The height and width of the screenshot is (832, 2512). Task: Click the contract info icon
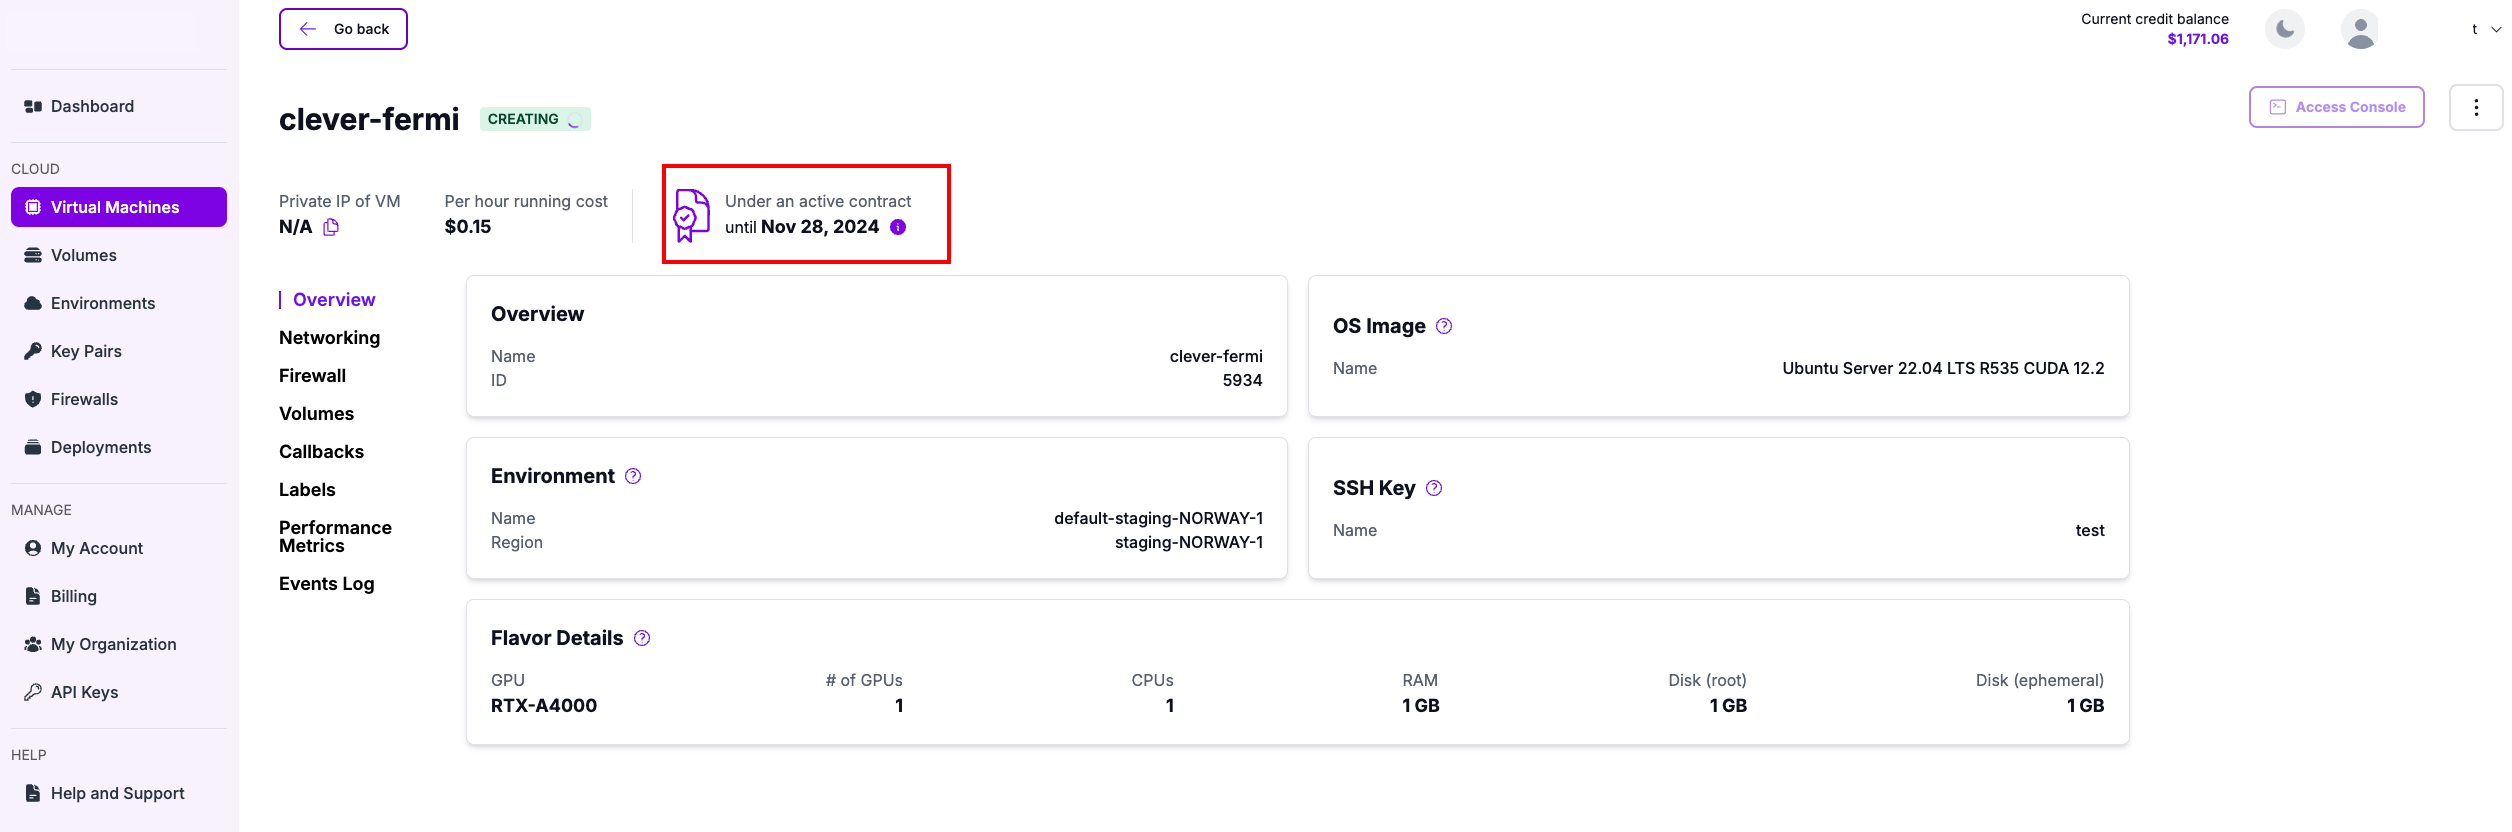click(x=898, y=227)
